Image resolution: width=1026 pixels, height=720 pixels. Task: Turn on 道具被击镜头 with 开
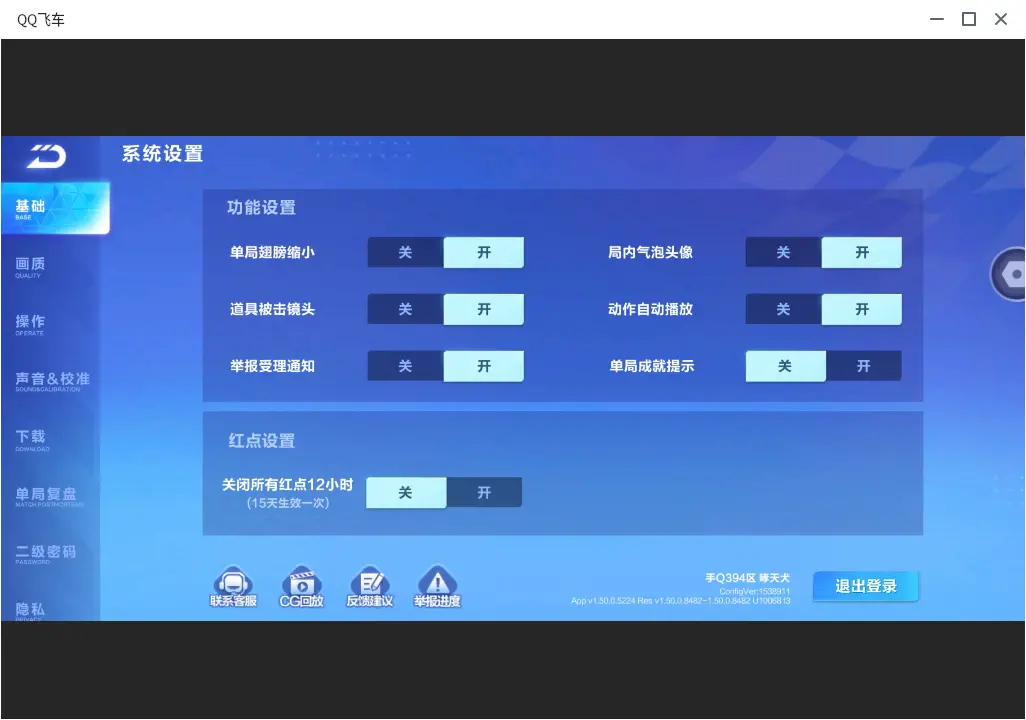484,309
